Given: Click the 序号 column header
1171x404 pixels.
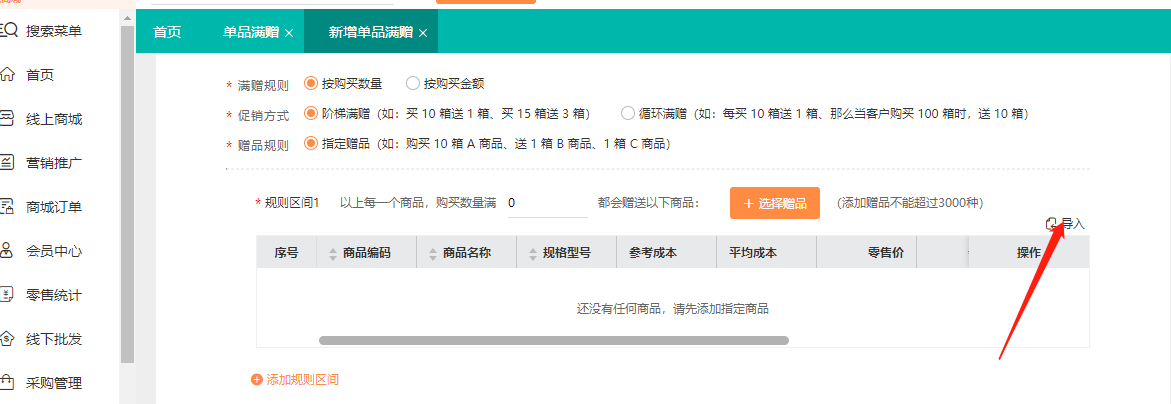Looking at the screenshot, I should coord(286,252).
